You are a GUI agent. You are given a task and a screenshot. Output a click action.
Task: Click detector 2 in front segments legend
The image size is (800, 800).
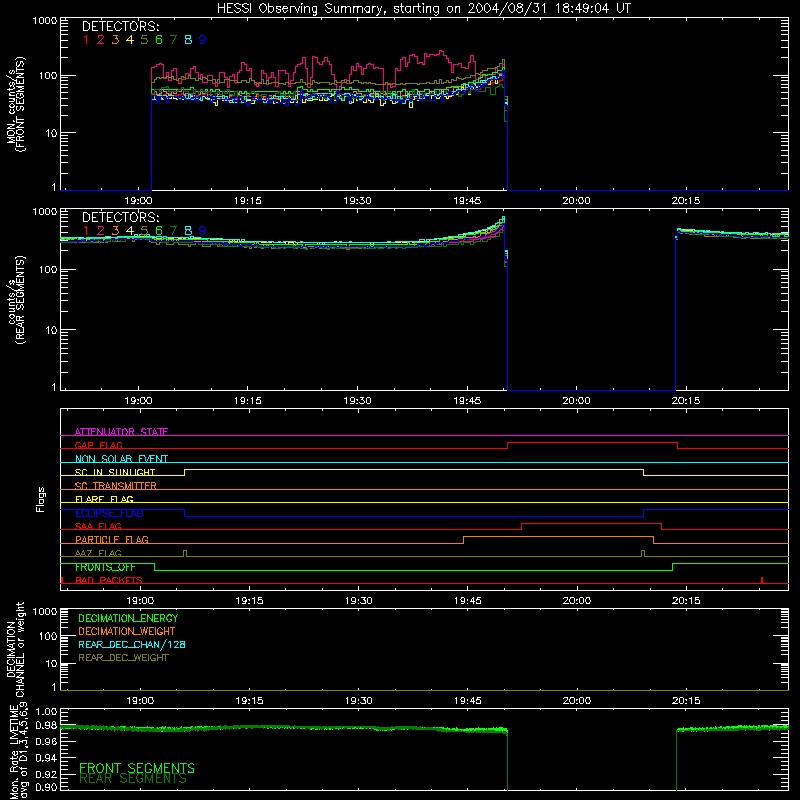tap(101, 40)
